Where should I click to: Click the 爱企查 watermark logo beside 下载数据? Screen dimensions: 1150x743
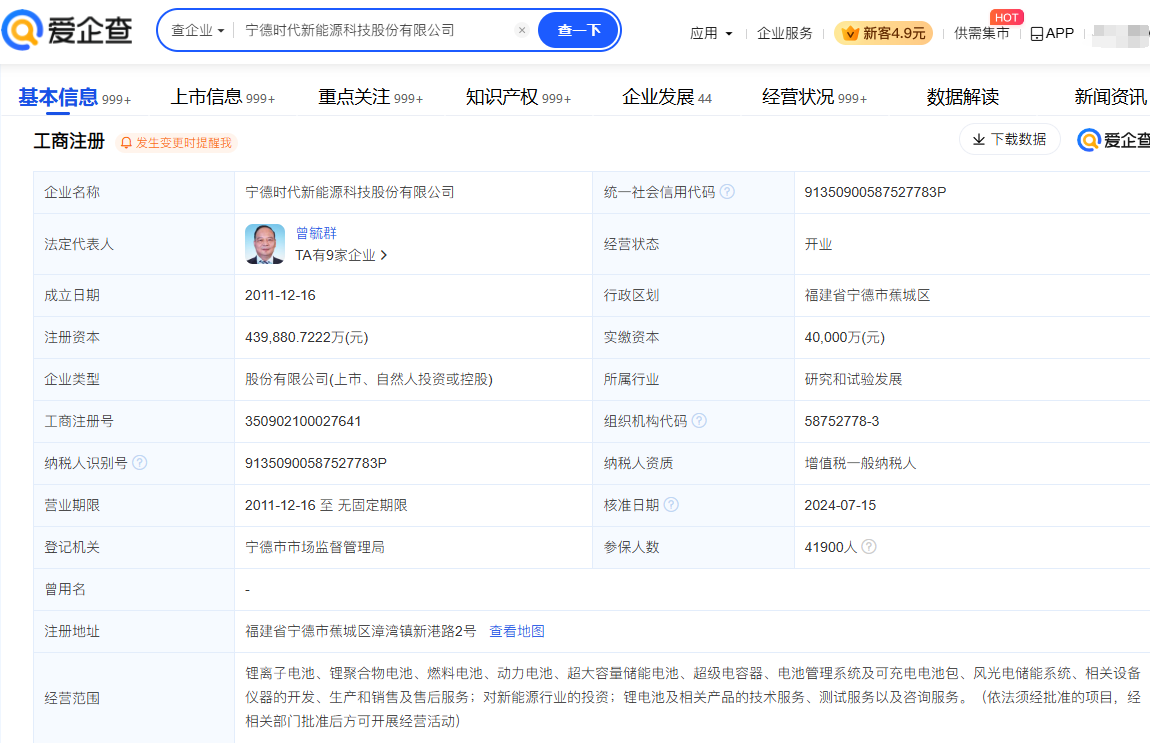[1113, 139]
